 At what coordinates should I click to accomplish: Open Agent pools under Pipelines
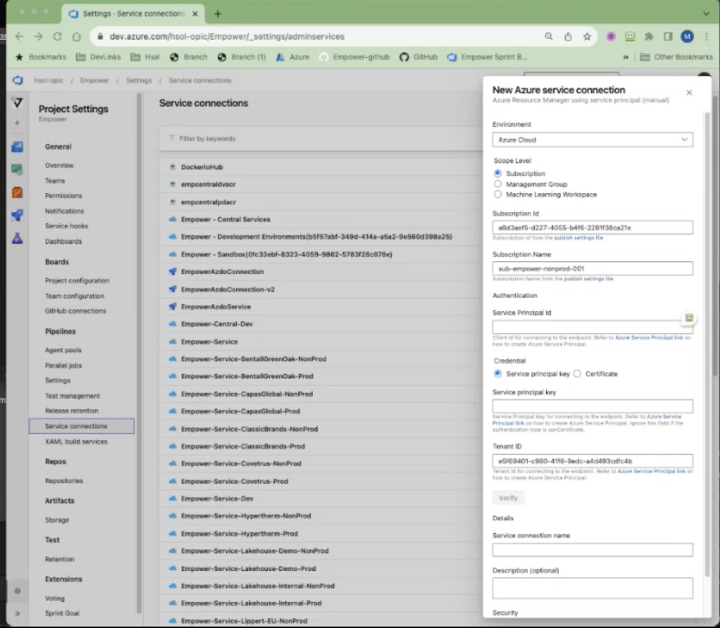(x=63, y=350)
